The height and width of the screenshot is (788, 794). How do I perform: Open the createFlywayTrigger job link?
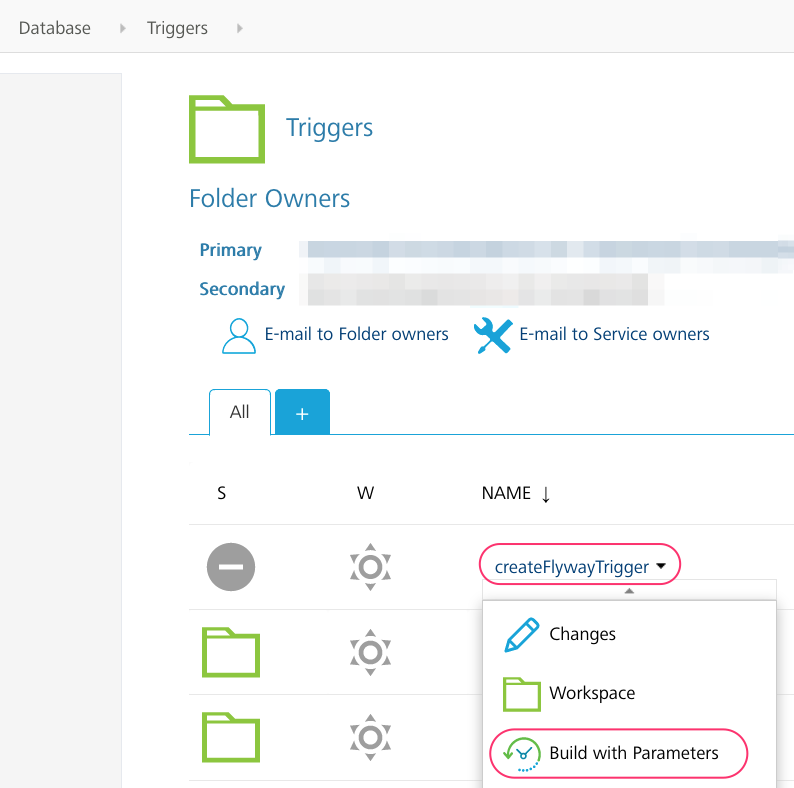(x=571, y=567)
